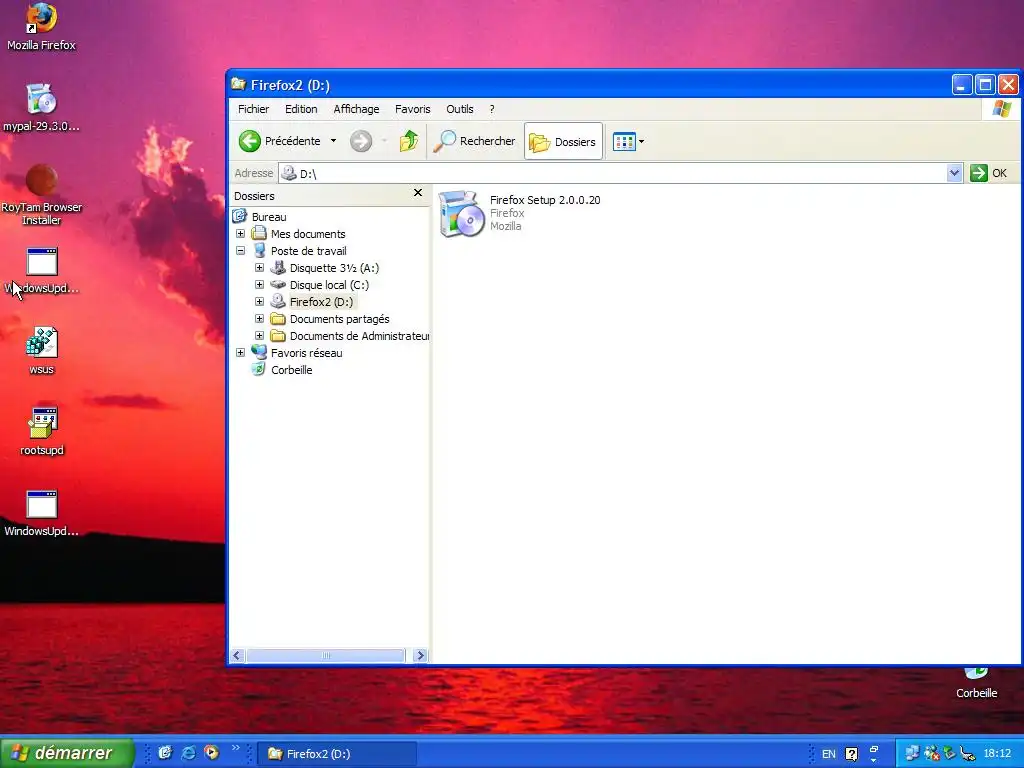Screen dimensions: 1024x768
Task: Expand Firefox2 (D:) tree node
Action: [259, 302]
